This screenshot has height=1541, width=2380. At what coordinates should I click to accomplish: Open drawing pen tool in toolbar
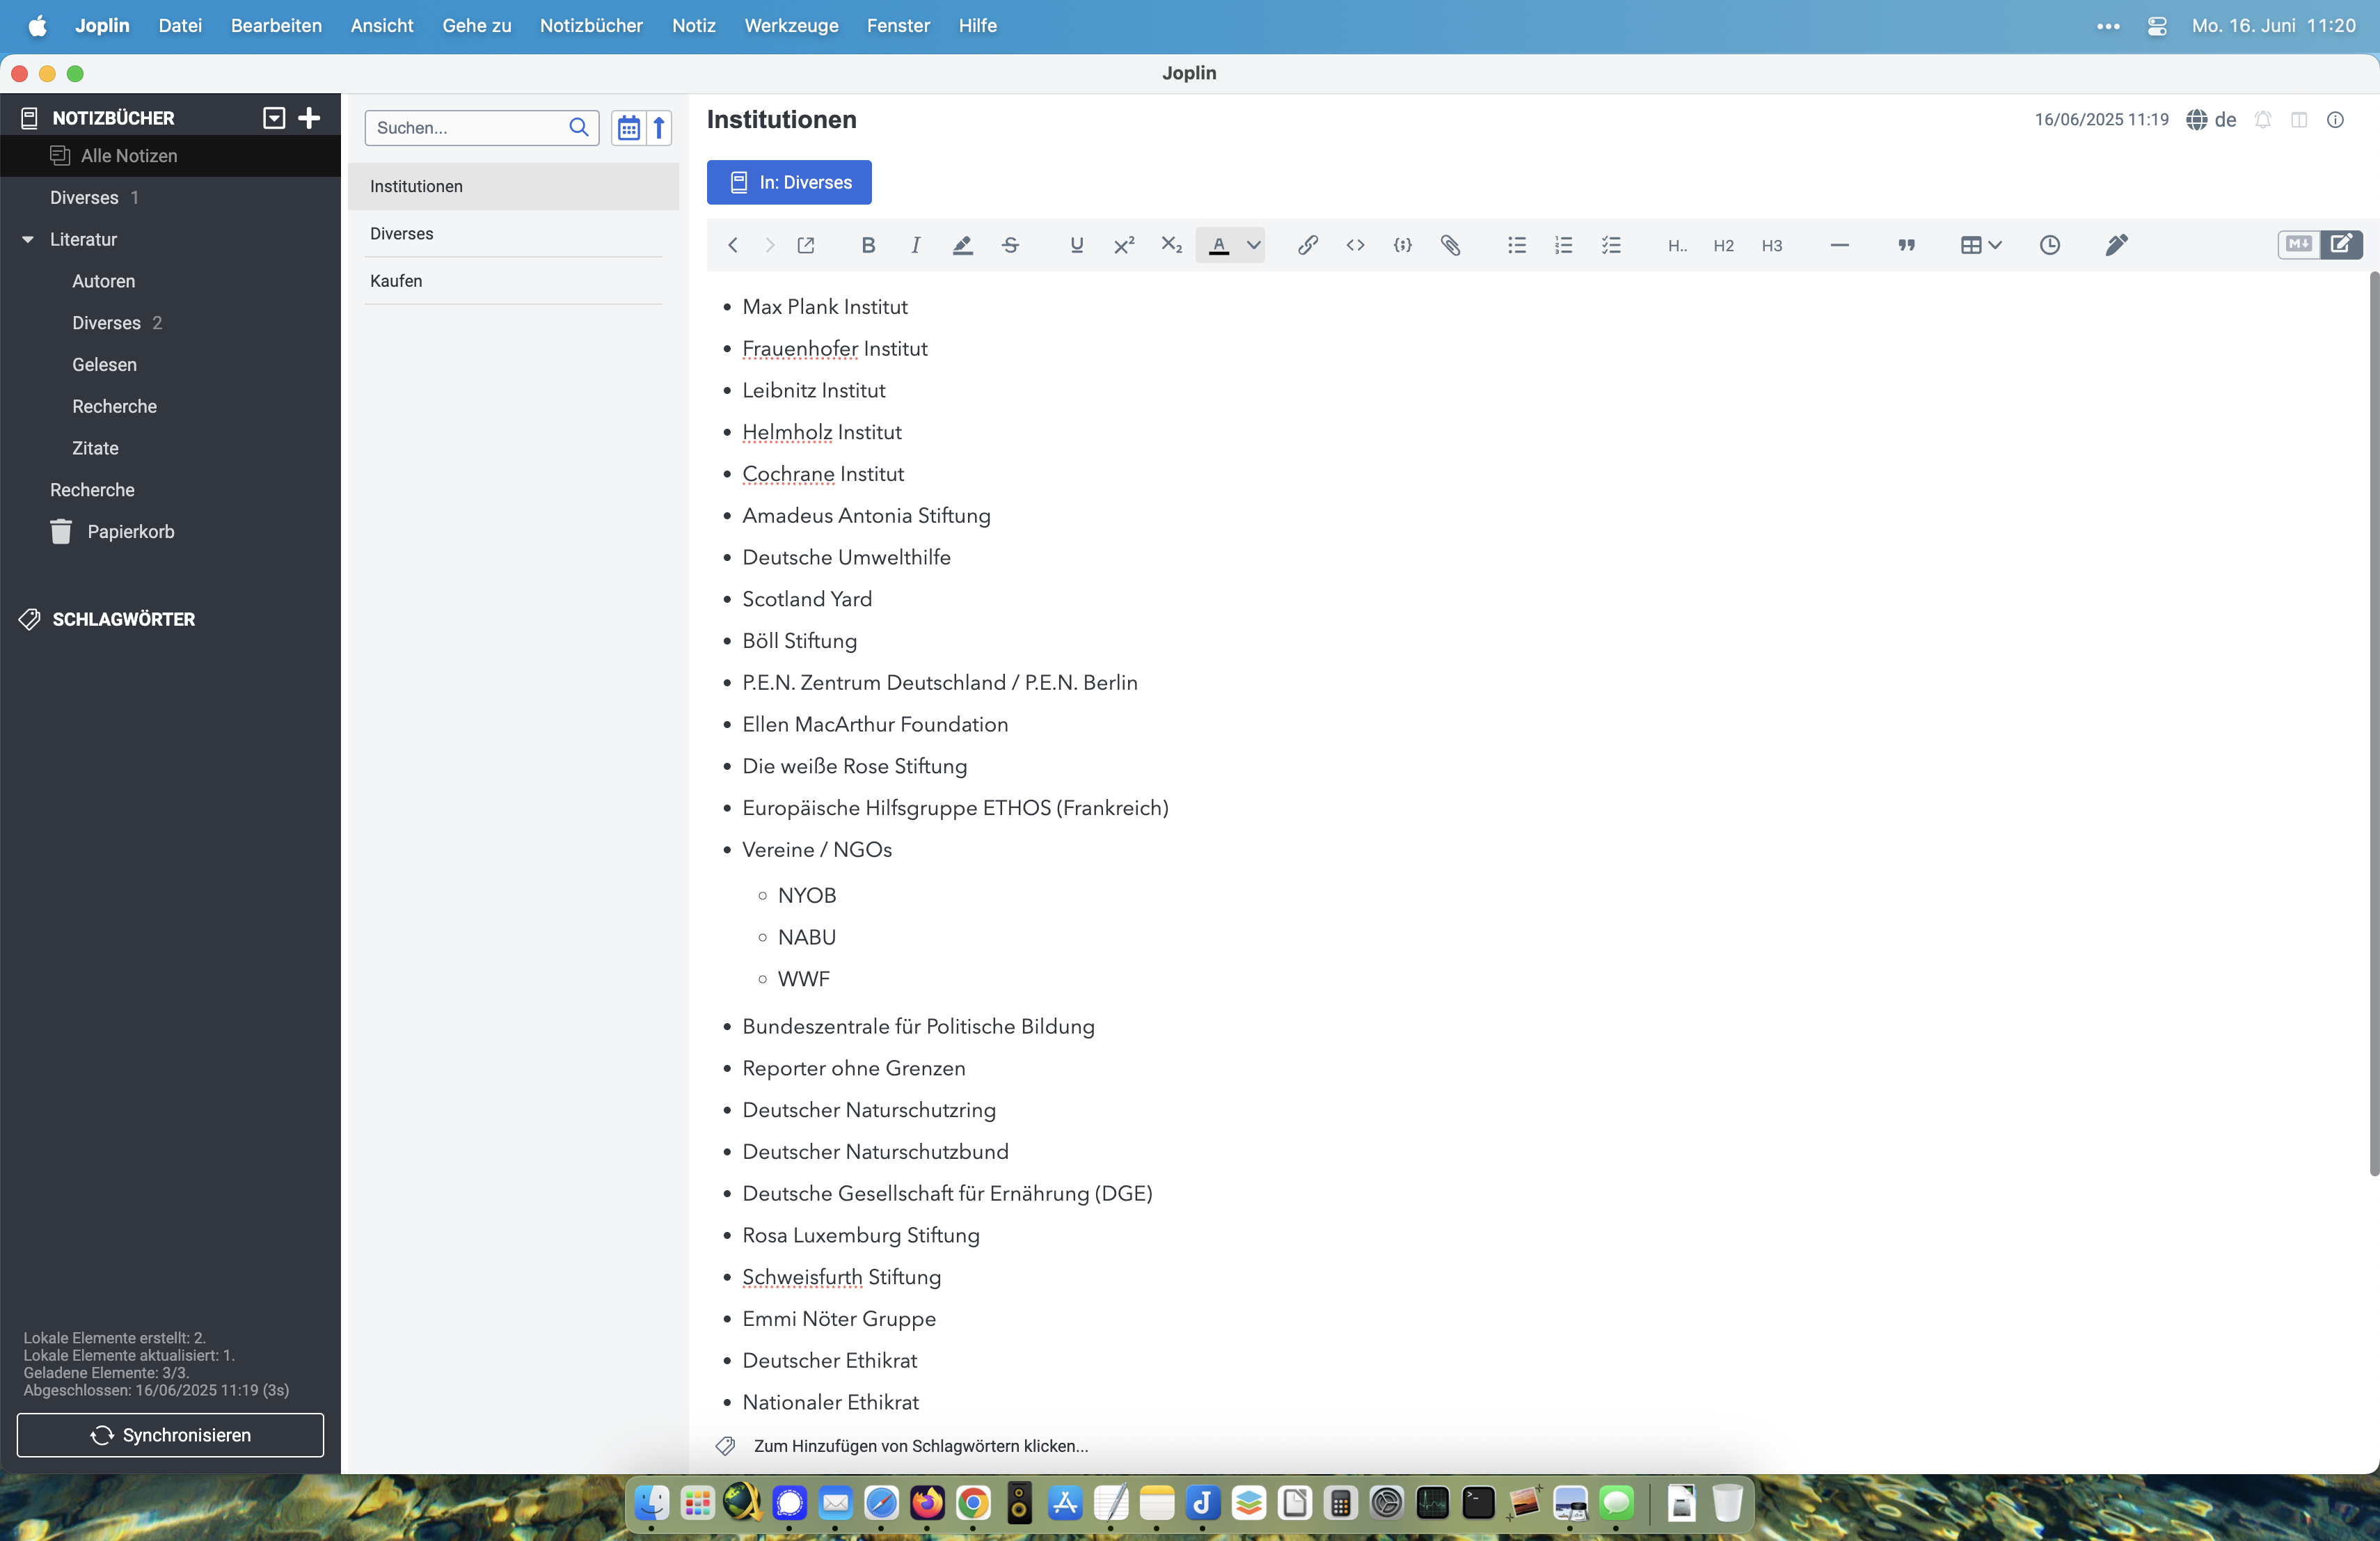(x=2116, y=245)
